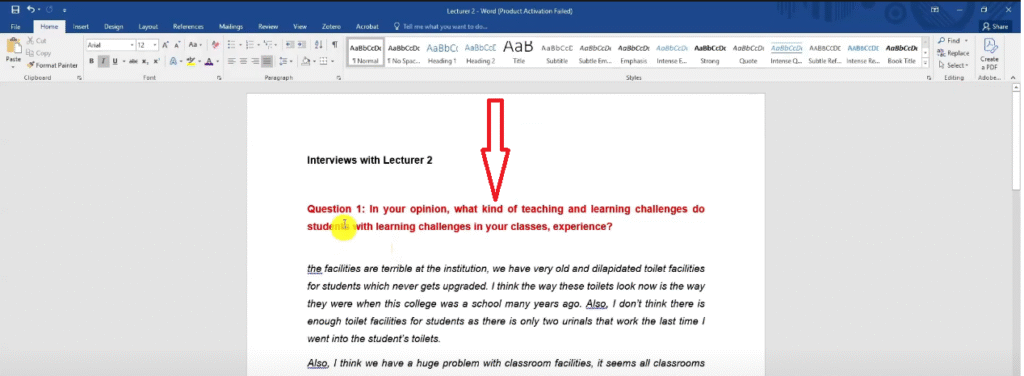Click the Ribbon Display Options icon

[935, 10]
